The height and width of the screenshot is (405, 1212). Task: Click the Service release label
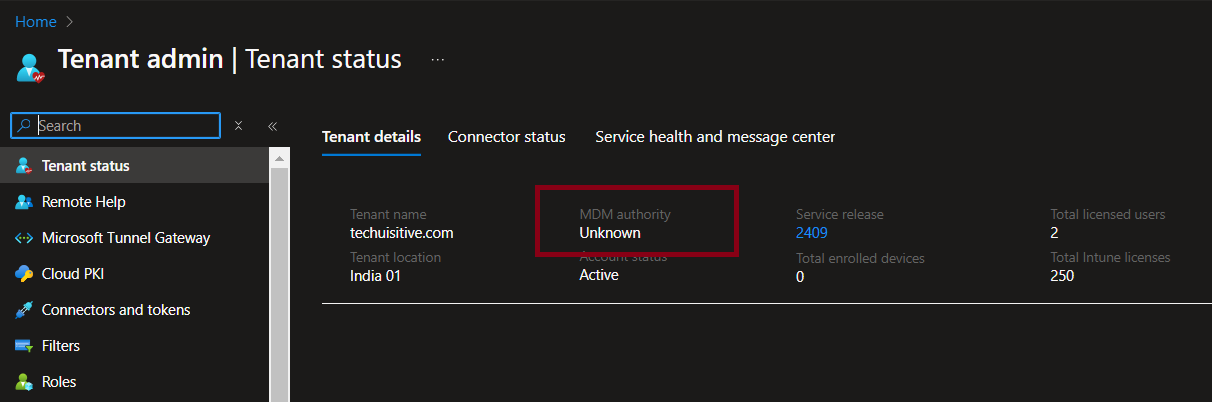click(x=840, y=214)
